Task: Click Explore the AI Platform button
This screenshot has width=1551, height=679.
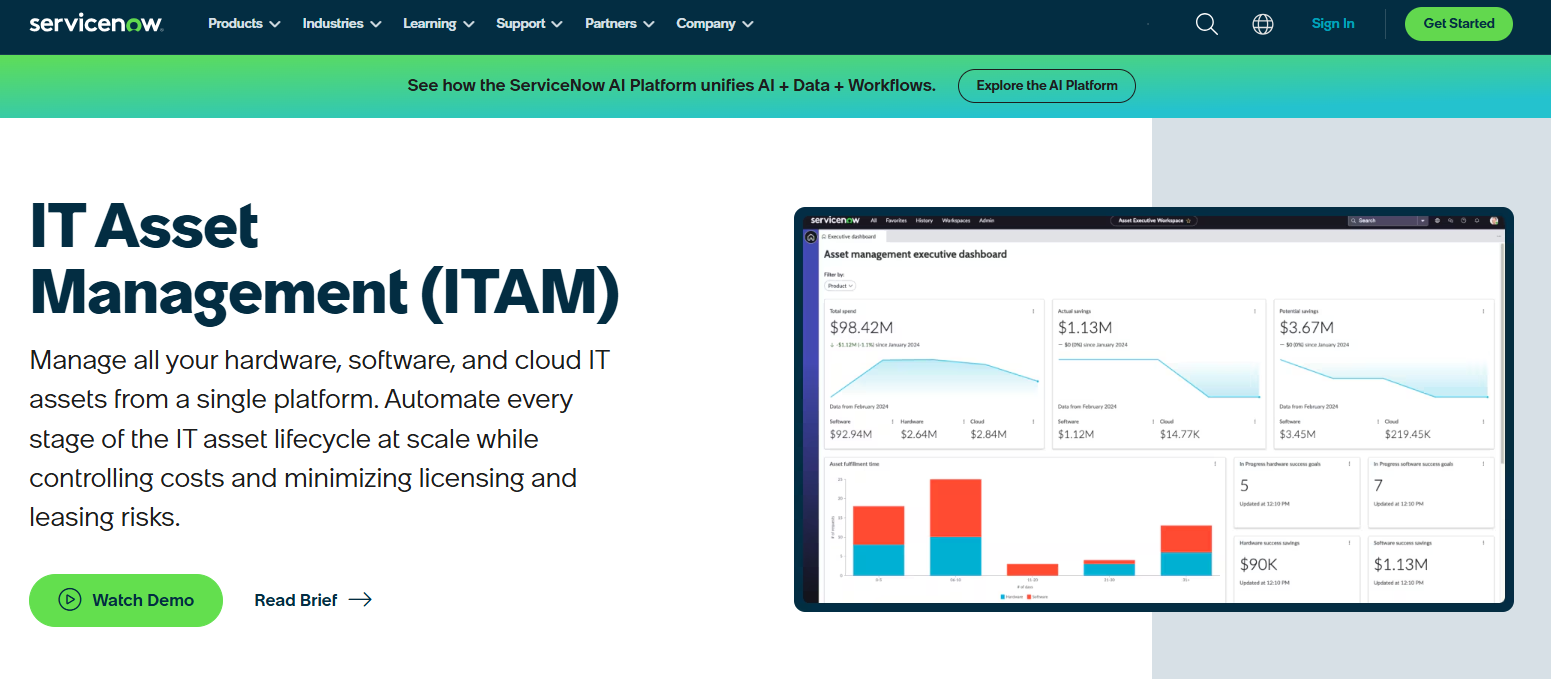Action: point(1047,86)
